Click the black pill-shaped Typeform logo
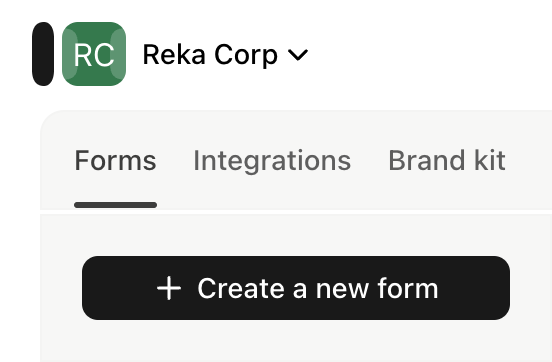This screenshot has height=362, width=552. [x=43, y=54]
